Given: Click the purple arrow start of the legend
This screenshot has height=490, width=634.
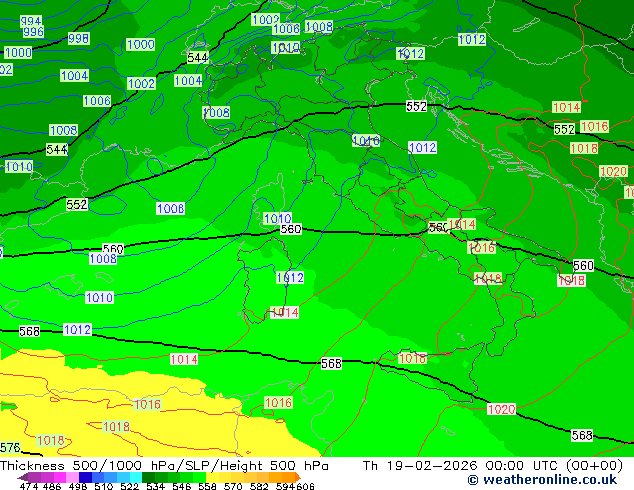Looking at the screenshot, I should tap(22, 477).
